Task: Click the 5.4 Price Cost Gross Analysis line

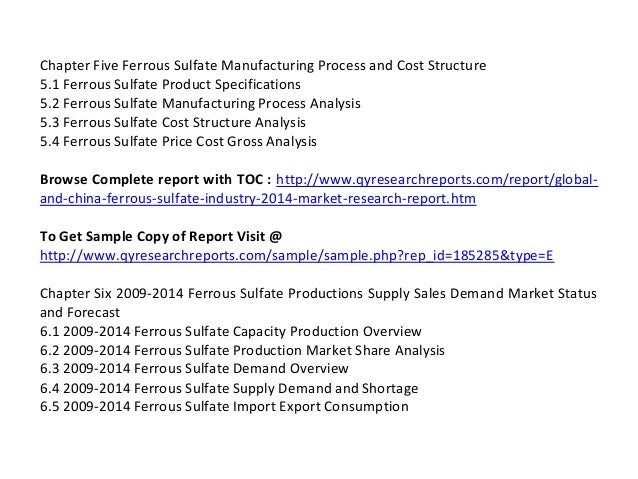Action: pyautogui.click(x=178, y=142)
